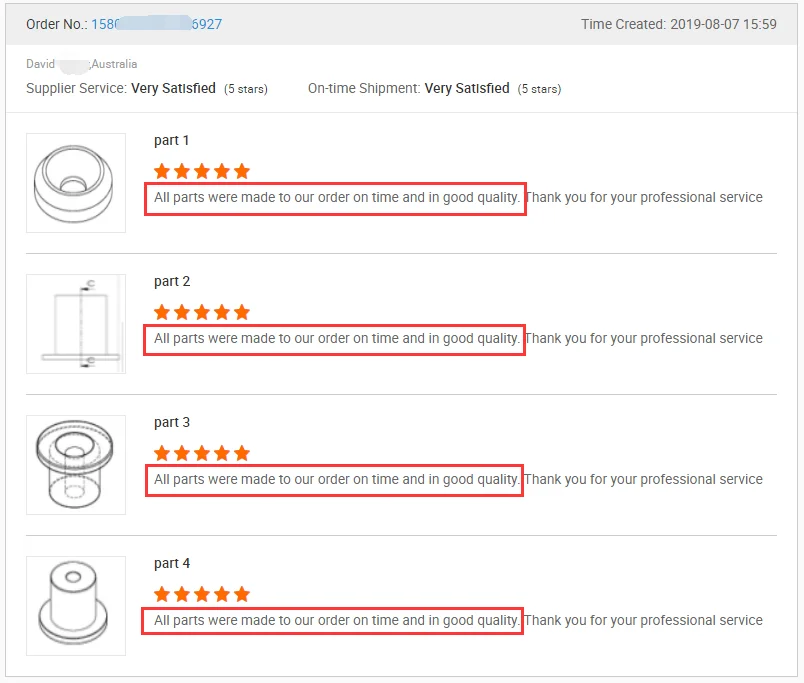Viewport: 804px width, 683px height.
Task: Click the star rating under part 1
Action: pyautogui.click(x=202, y=171)
